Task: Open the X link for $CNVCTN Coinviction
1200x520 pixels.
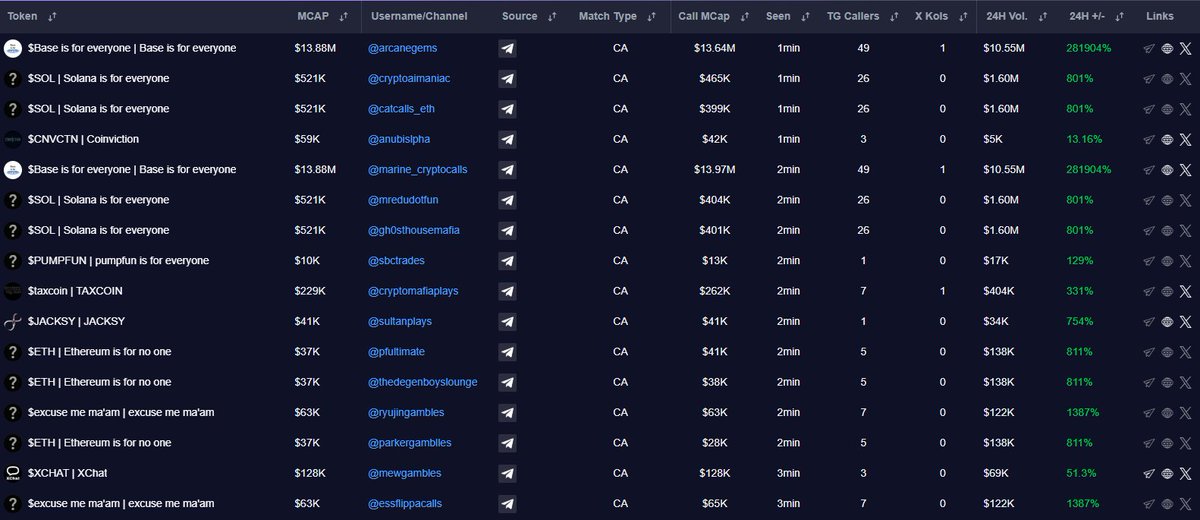Action: coord(1186,139)
